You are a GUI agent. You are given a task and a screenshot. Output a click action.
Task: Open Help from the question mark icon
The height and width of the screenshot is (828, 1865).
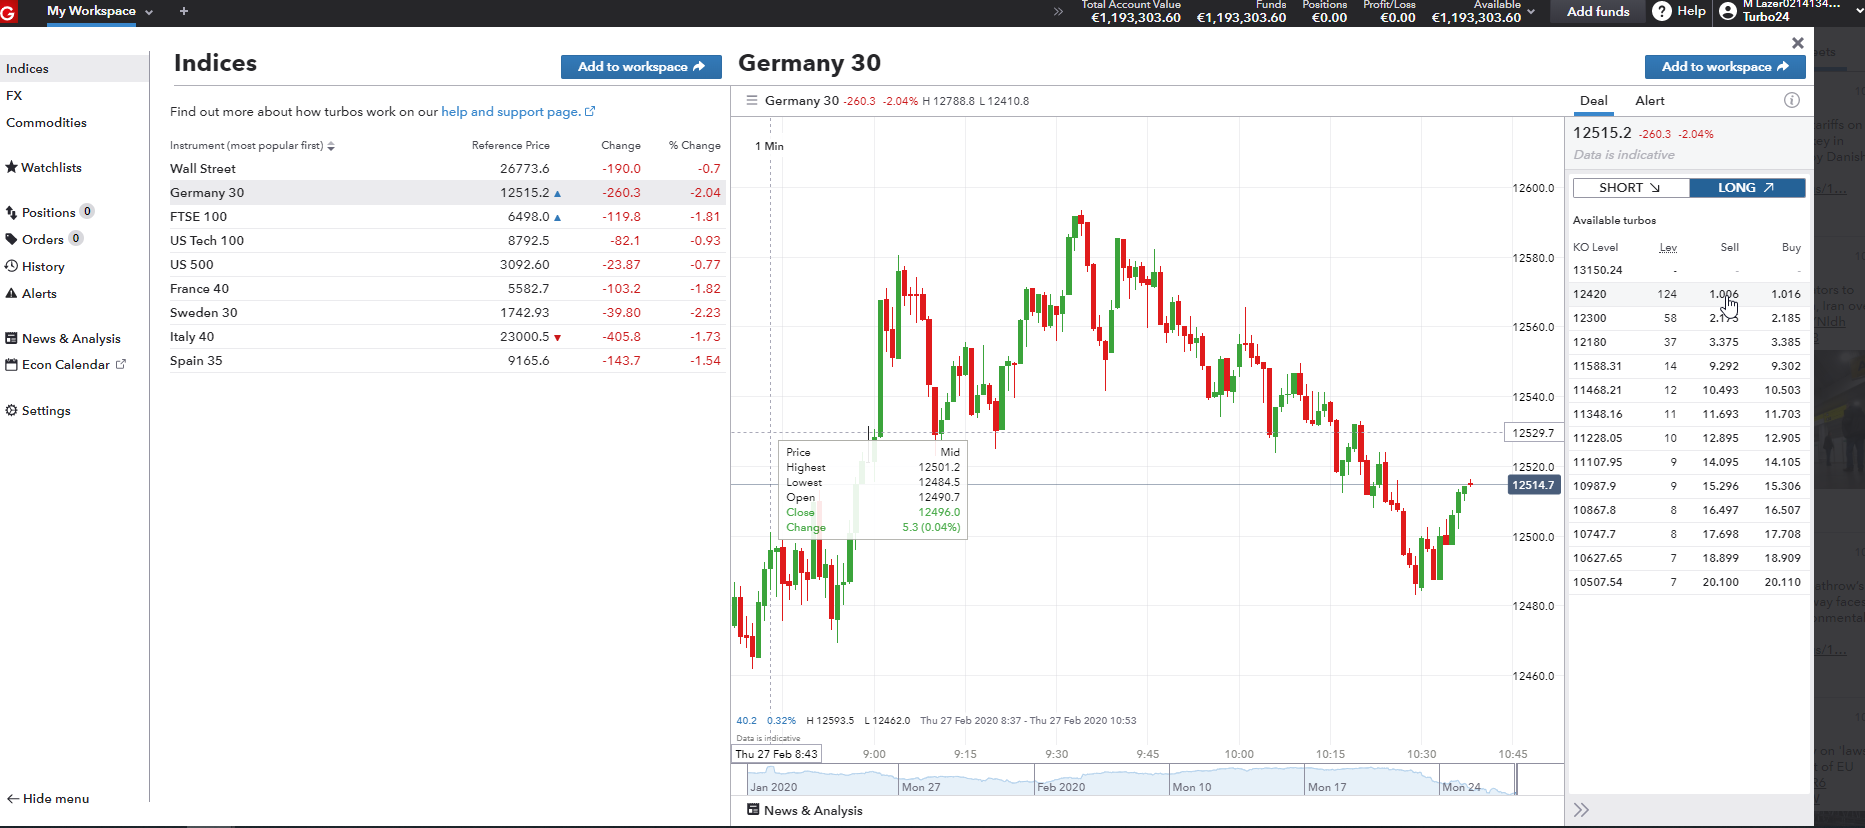coord(1662,11)
